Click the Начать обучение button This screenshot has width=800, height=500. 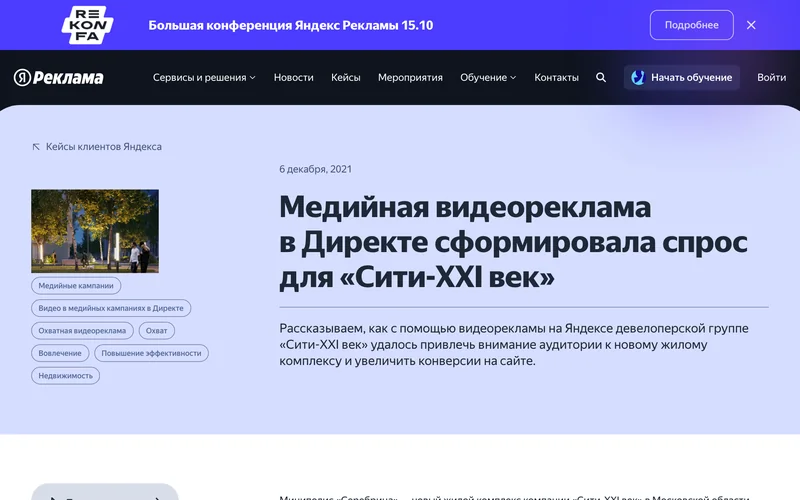682,78
